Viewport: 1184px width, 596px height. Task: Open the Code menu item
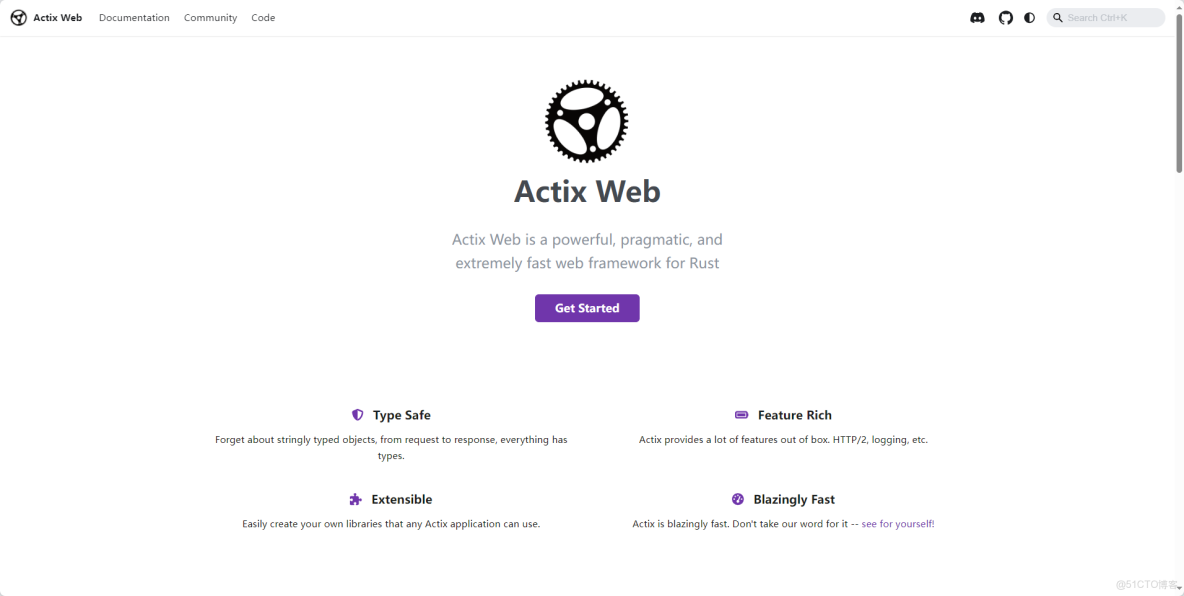[x=263, y=17]
